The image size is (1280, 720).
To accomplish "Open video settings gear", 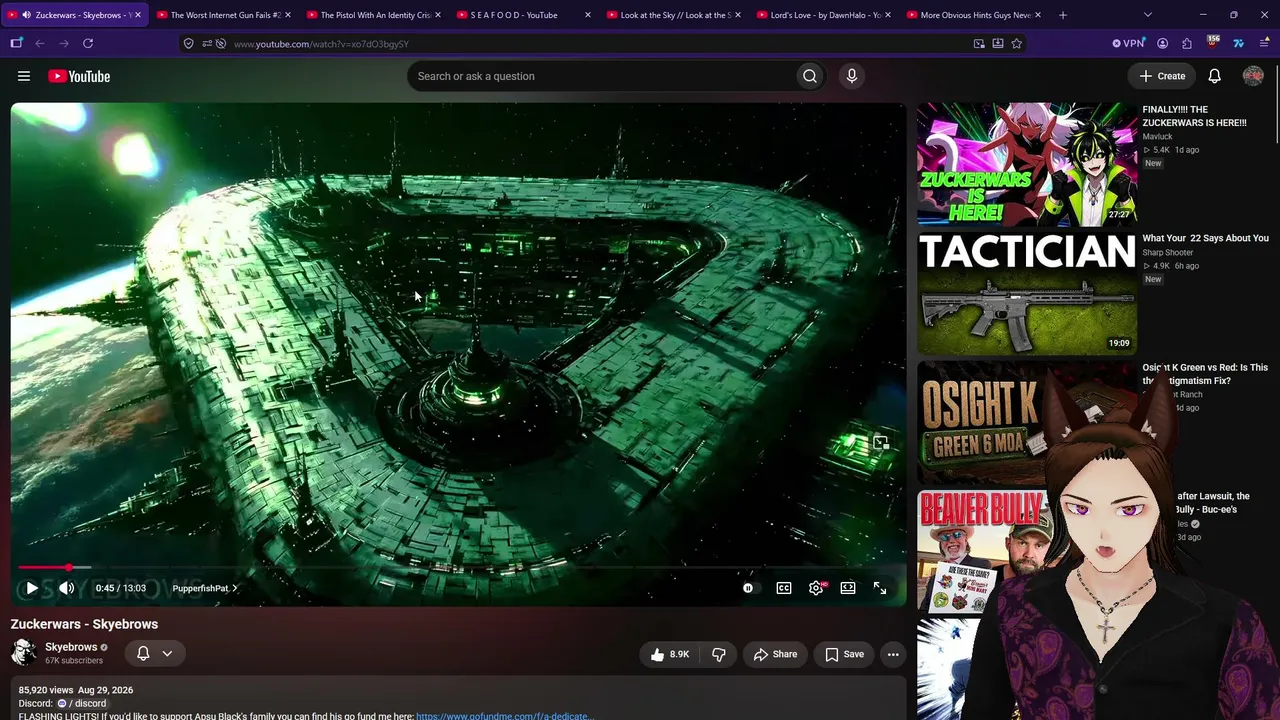I will (816, 588).
